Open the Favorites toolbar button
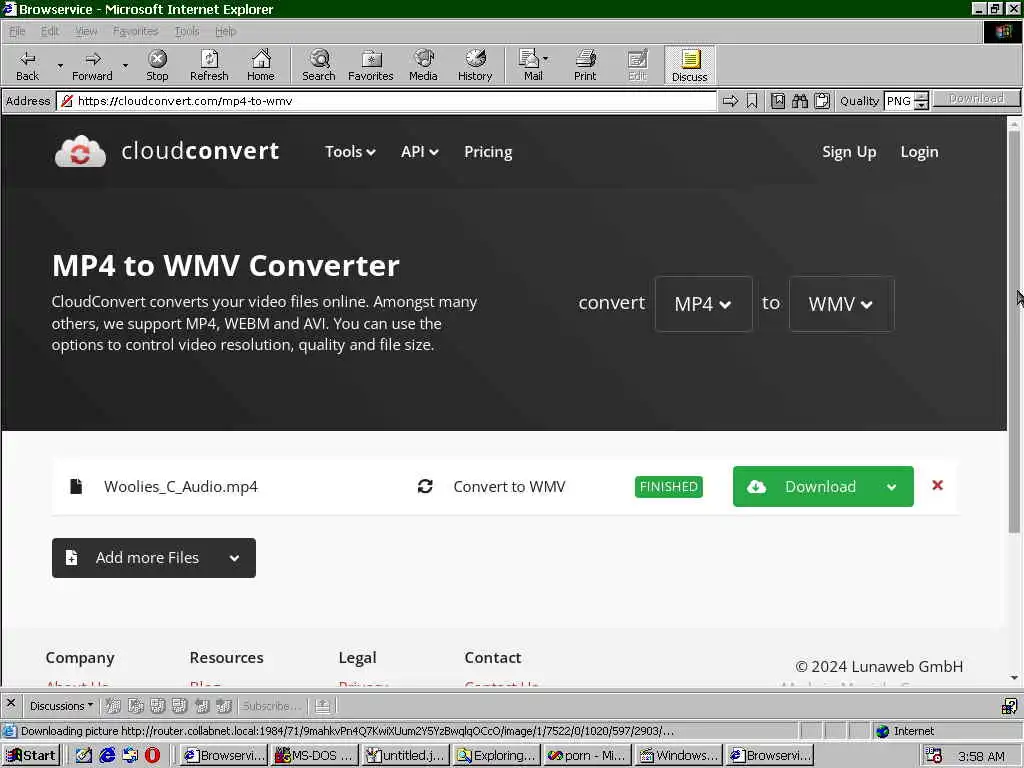The image size is (1024, 768). (371, 65)
